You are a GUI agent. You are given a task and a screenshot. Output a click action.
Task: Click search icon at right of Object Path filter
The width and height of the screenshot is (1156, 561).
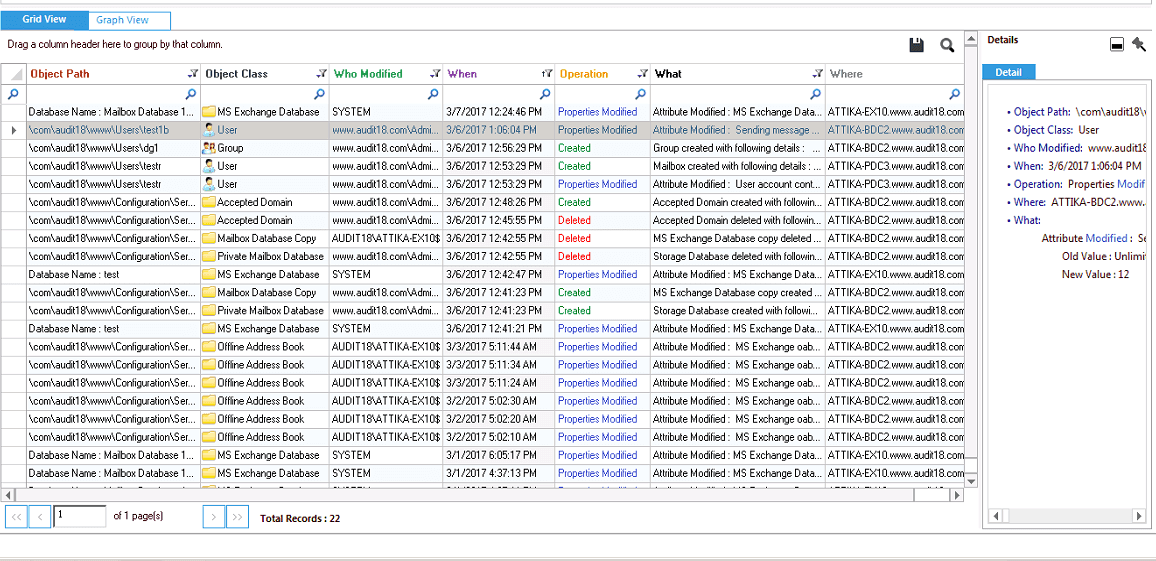pyautogui.click(x=191, y=94)
